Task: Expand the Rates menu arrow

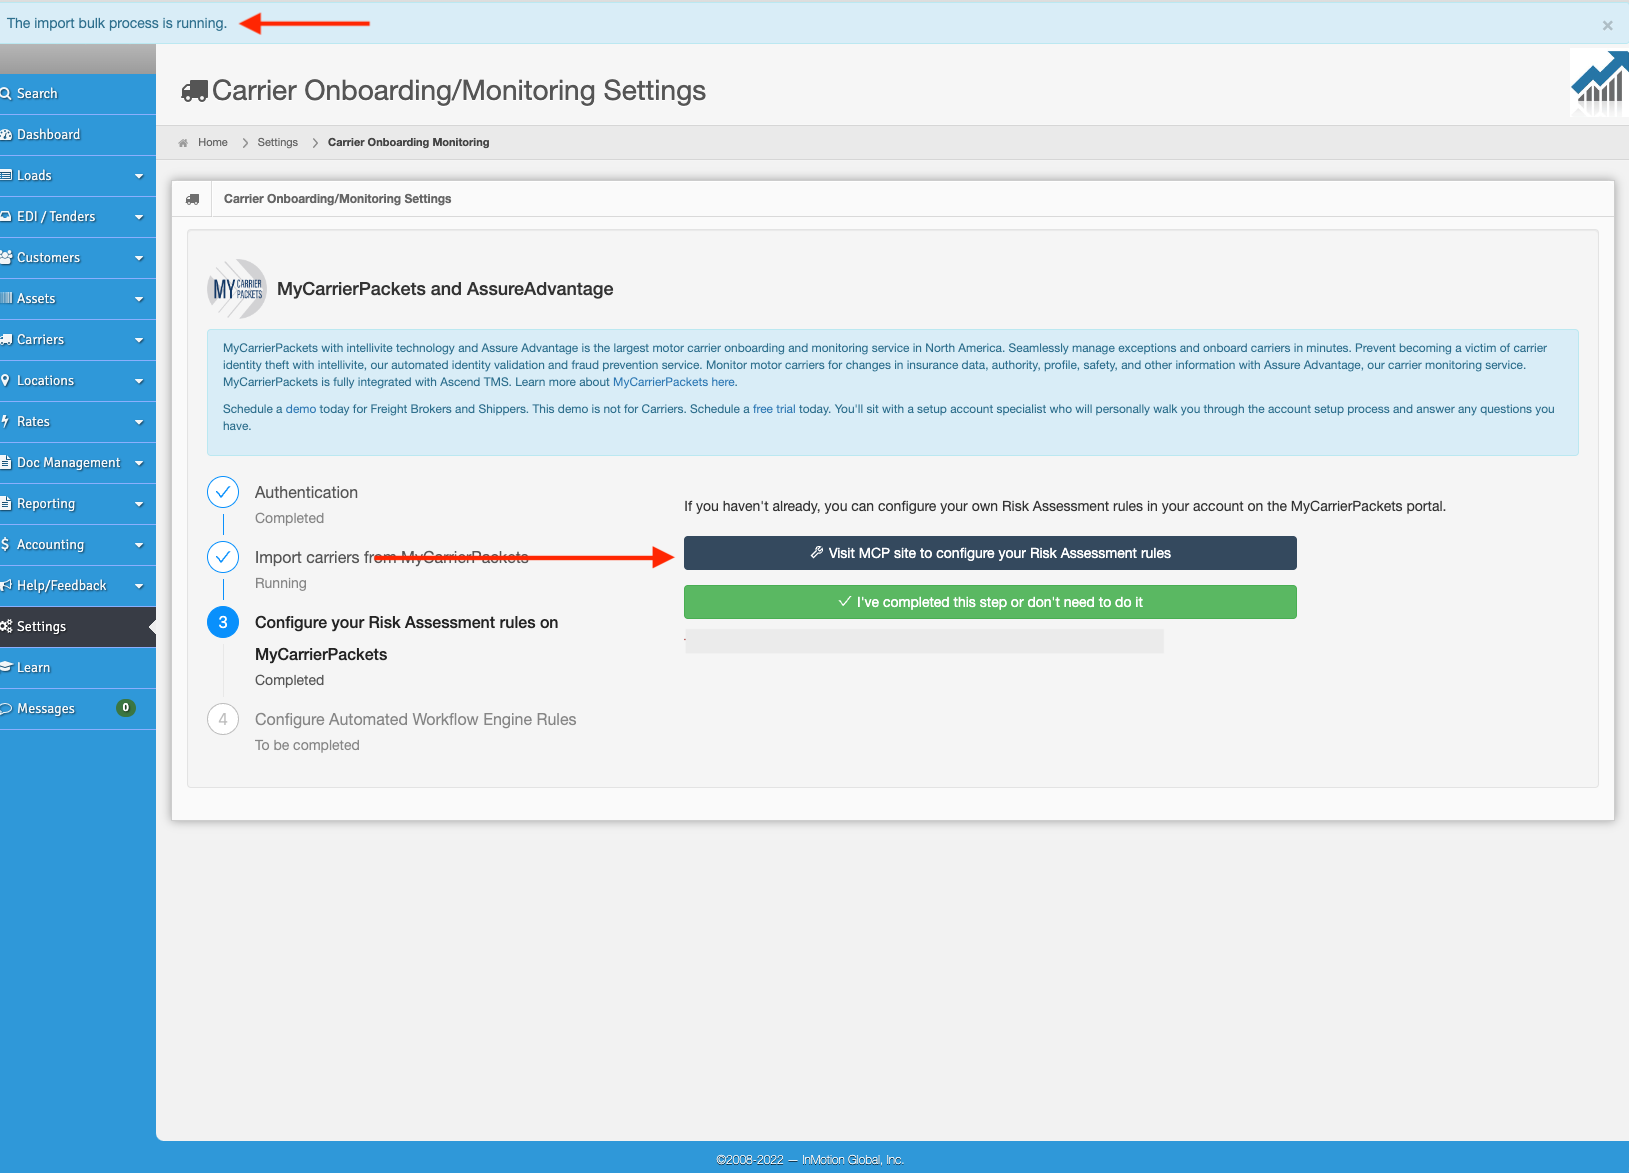Action: coord(139,422)
